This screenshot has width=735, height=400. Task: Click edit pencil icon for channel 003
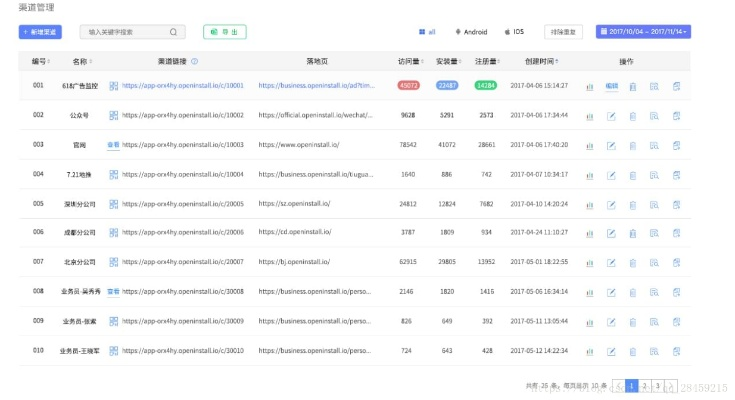(611, 145)
